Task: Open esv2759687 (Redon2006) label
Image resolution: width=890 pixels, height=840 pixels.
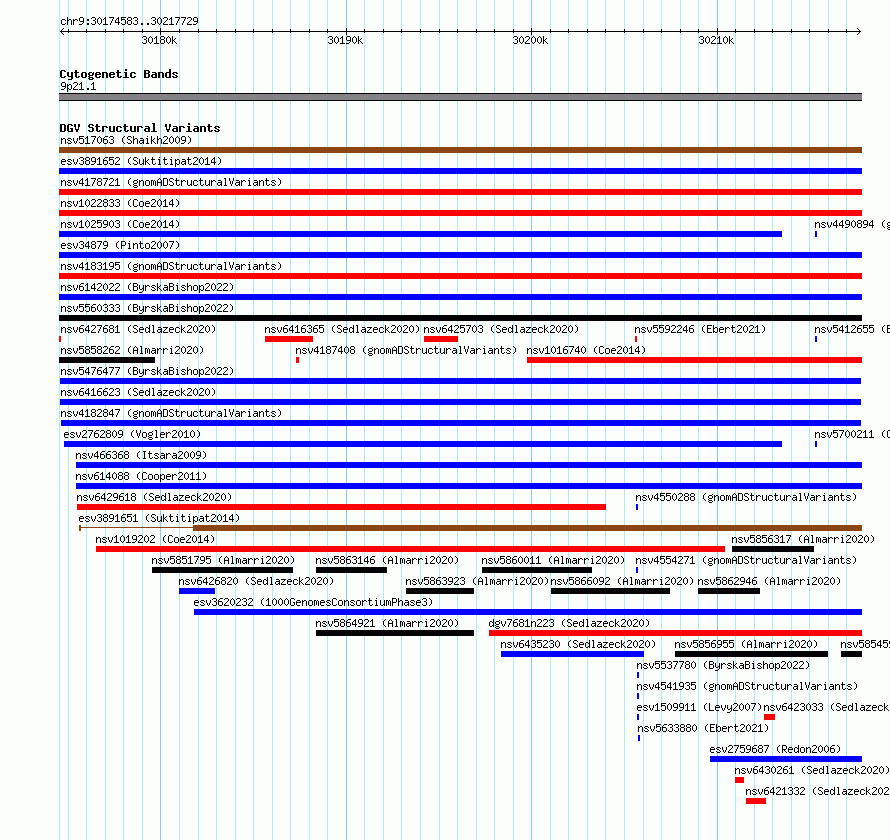Action: click(775, 749)
